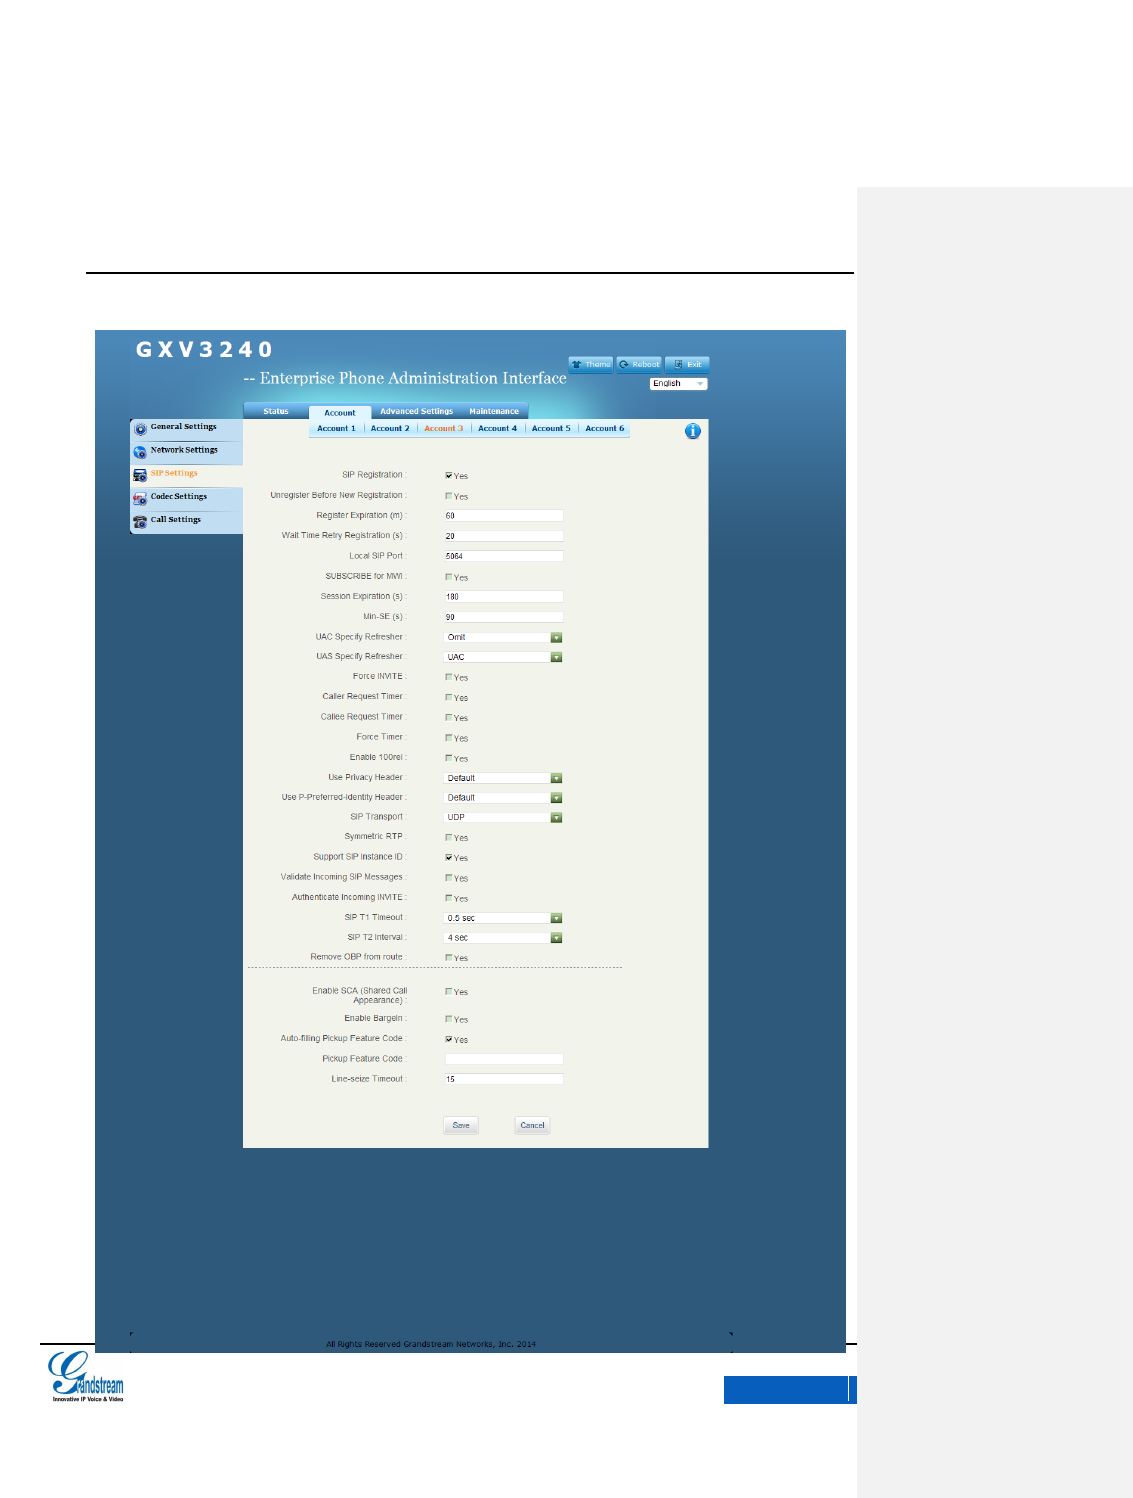This screenshot has height=1498, width=1133.
Task: Click the Network Settings globe icon
Action: [140, 452]
